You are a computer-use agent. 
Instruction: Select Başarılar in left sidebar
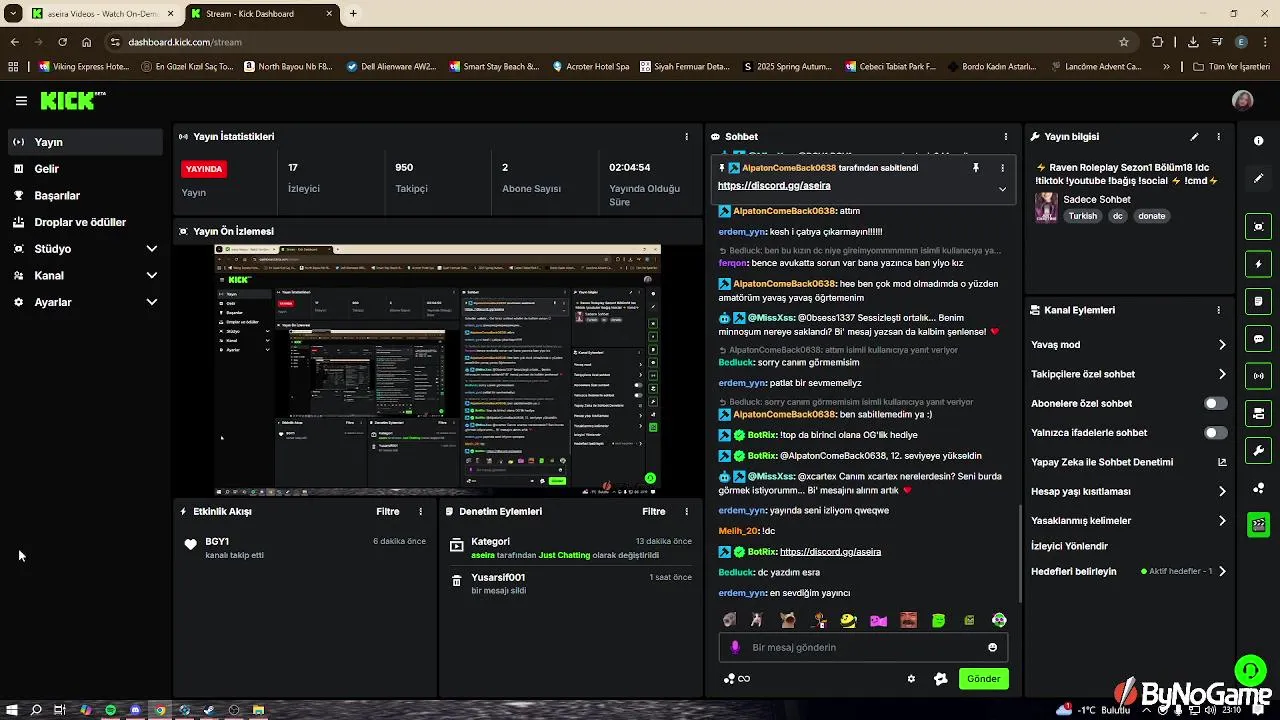click(x=85, y=195)
